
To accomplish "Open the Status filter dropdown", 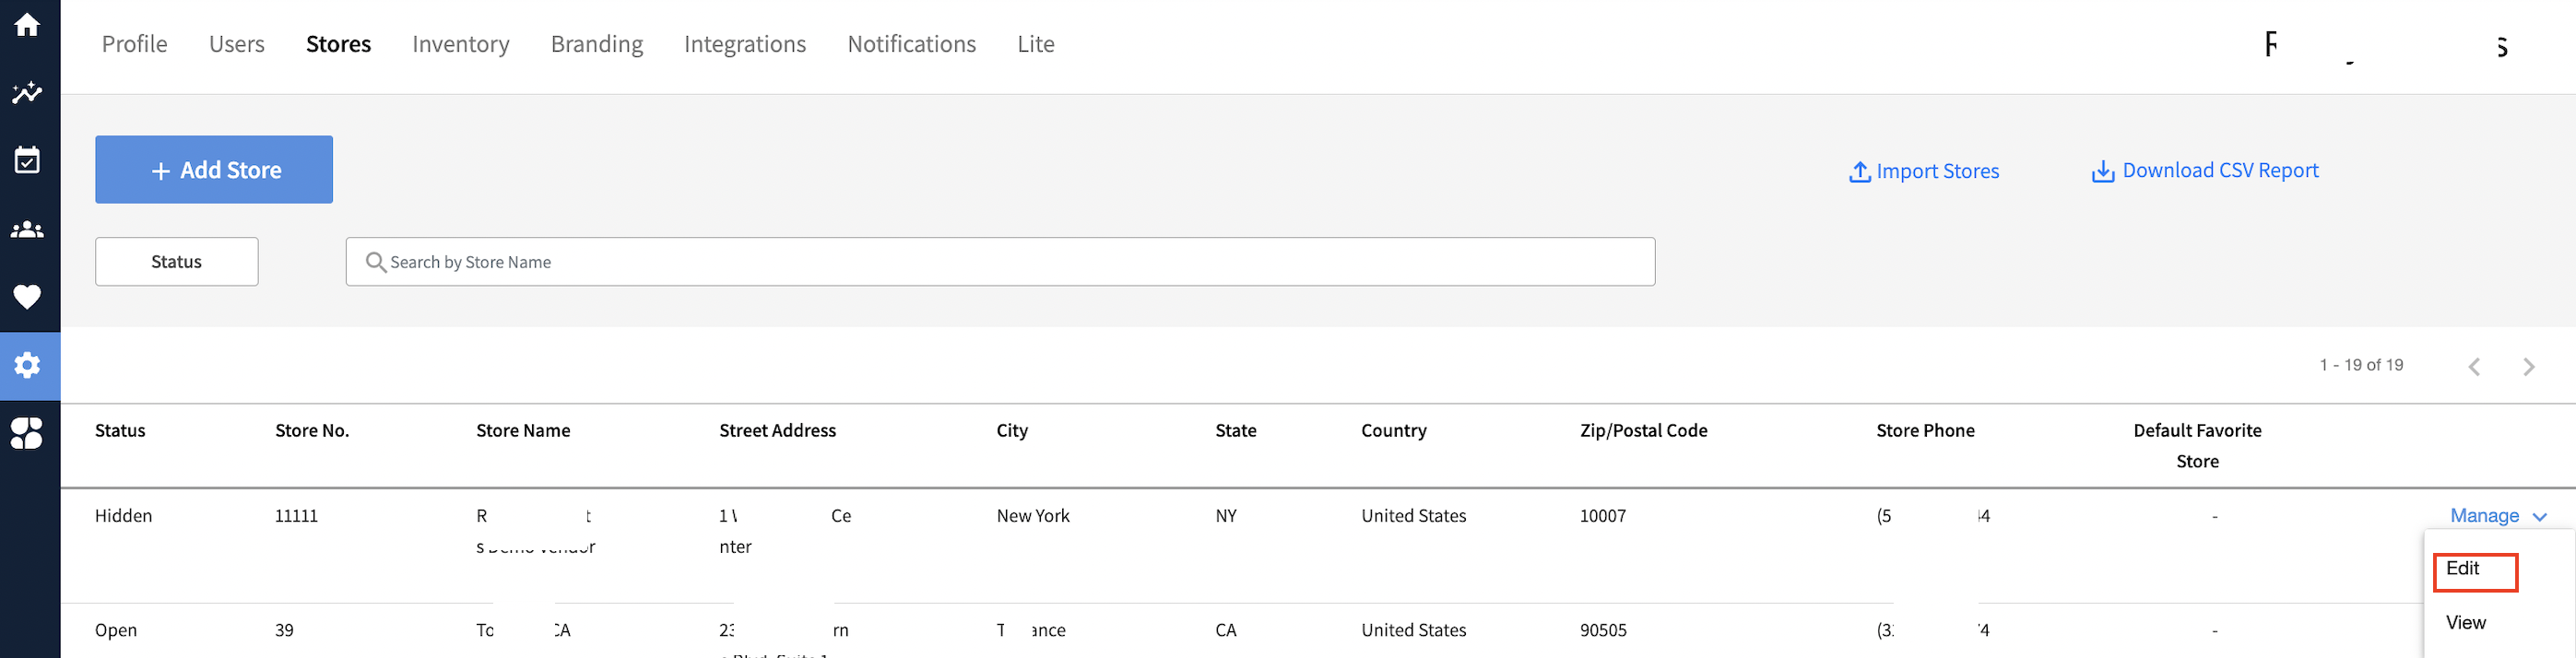I will click(x=176, y=262).
